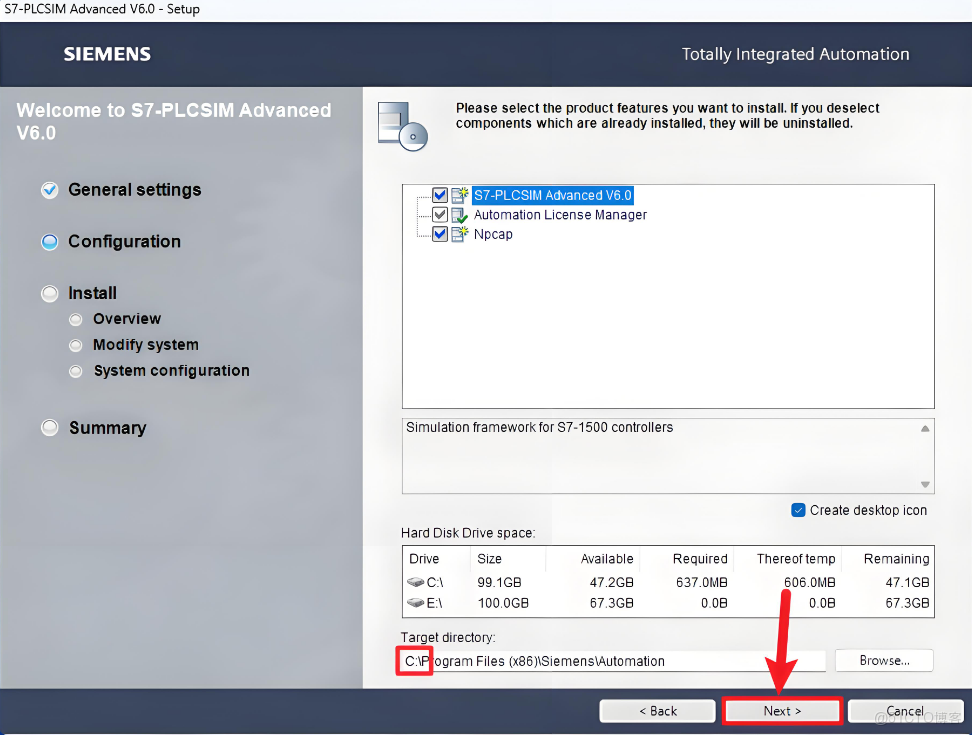Viewport: 972px width, 735px height.
Task: Open the Modify system step label
Action: [x=146, y=345]
